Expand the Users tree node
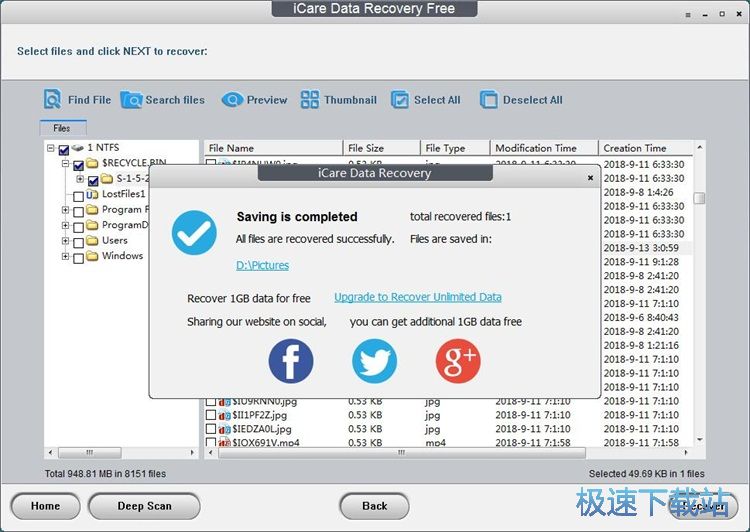The image size is (750, 532). [x=65, y=241]
